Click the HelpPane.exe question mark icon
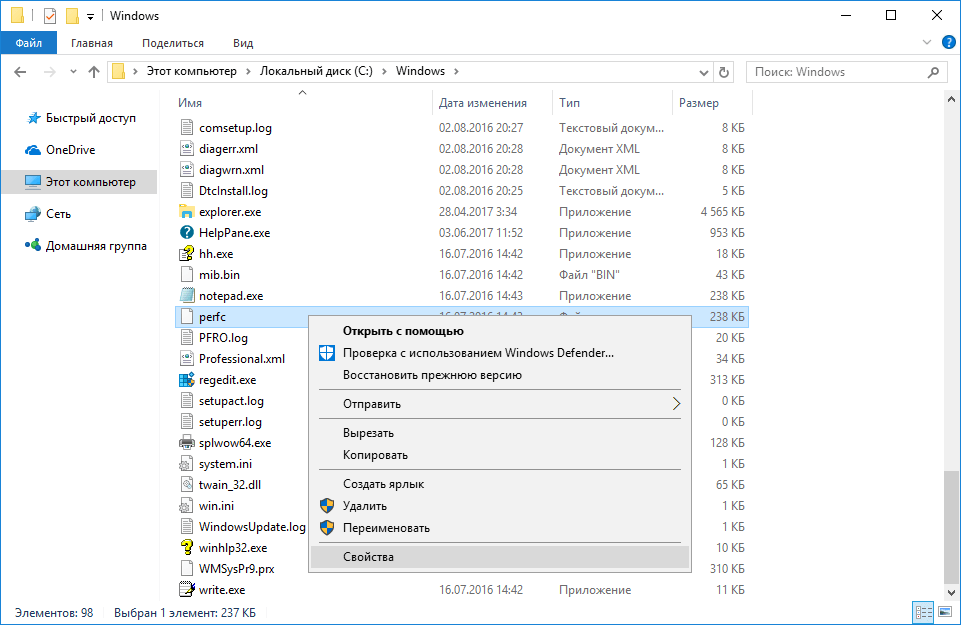The height and width of the screenshot is (625, 961). pos(186,232)
